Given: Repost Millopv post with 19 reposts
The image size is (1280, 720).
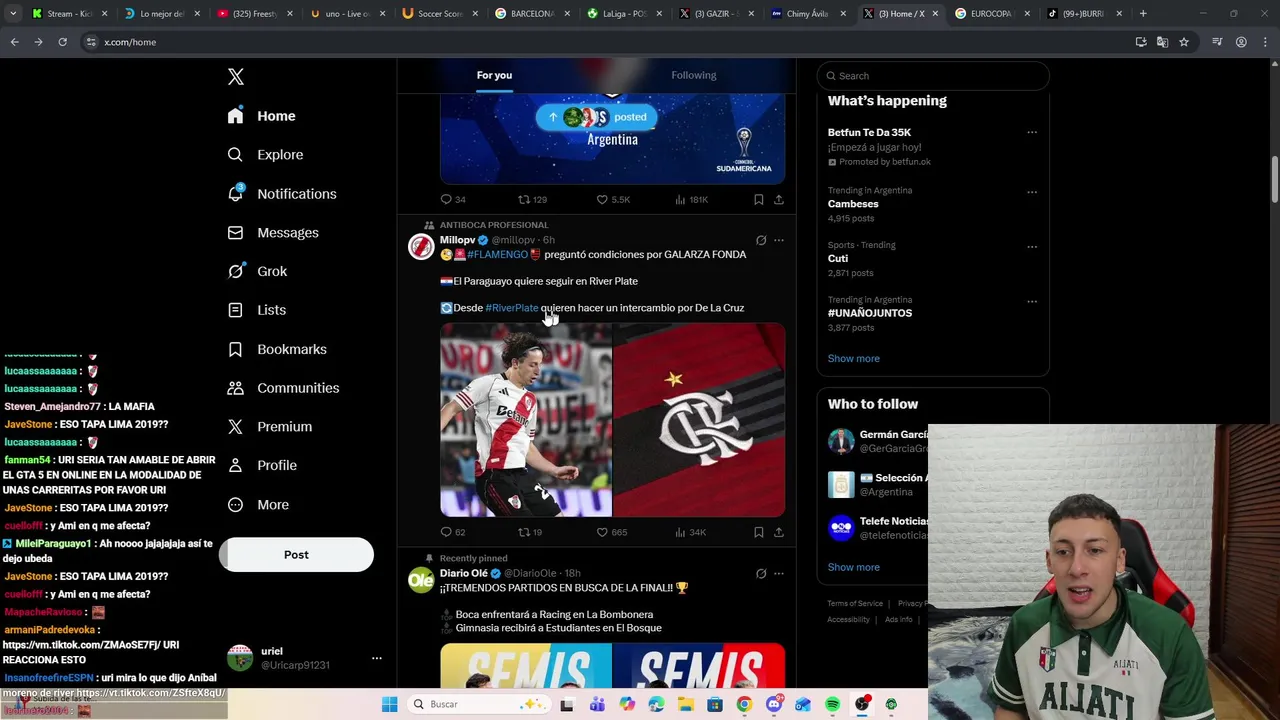Looking at the screenshot, I should tap(530, 532).
